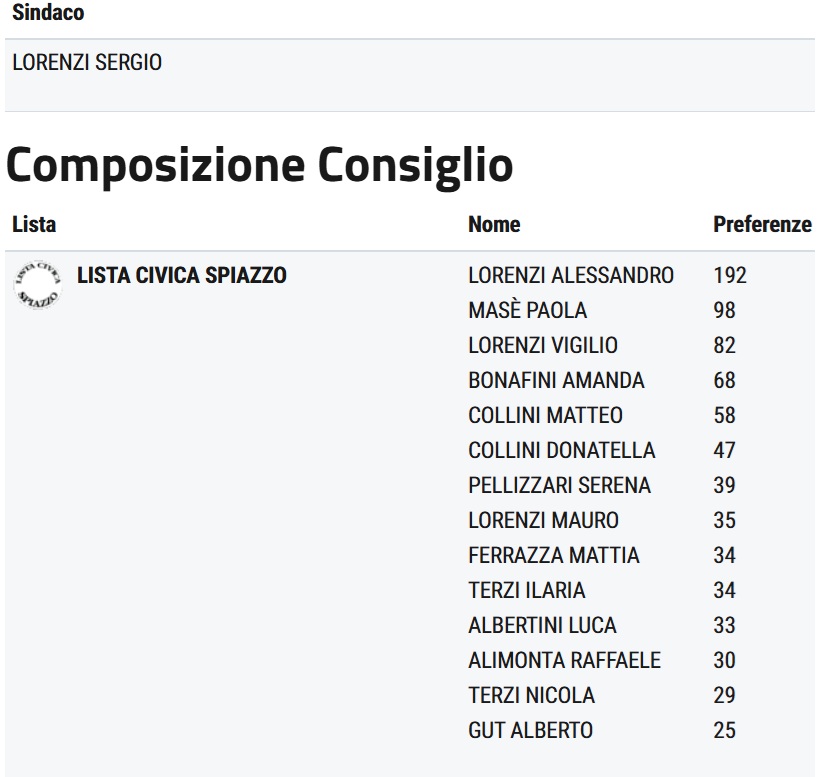The height and width of the screenshot is (777, 818).
Task: Click on LORENZI VIGILIO's name
Action: pos(543,345)
